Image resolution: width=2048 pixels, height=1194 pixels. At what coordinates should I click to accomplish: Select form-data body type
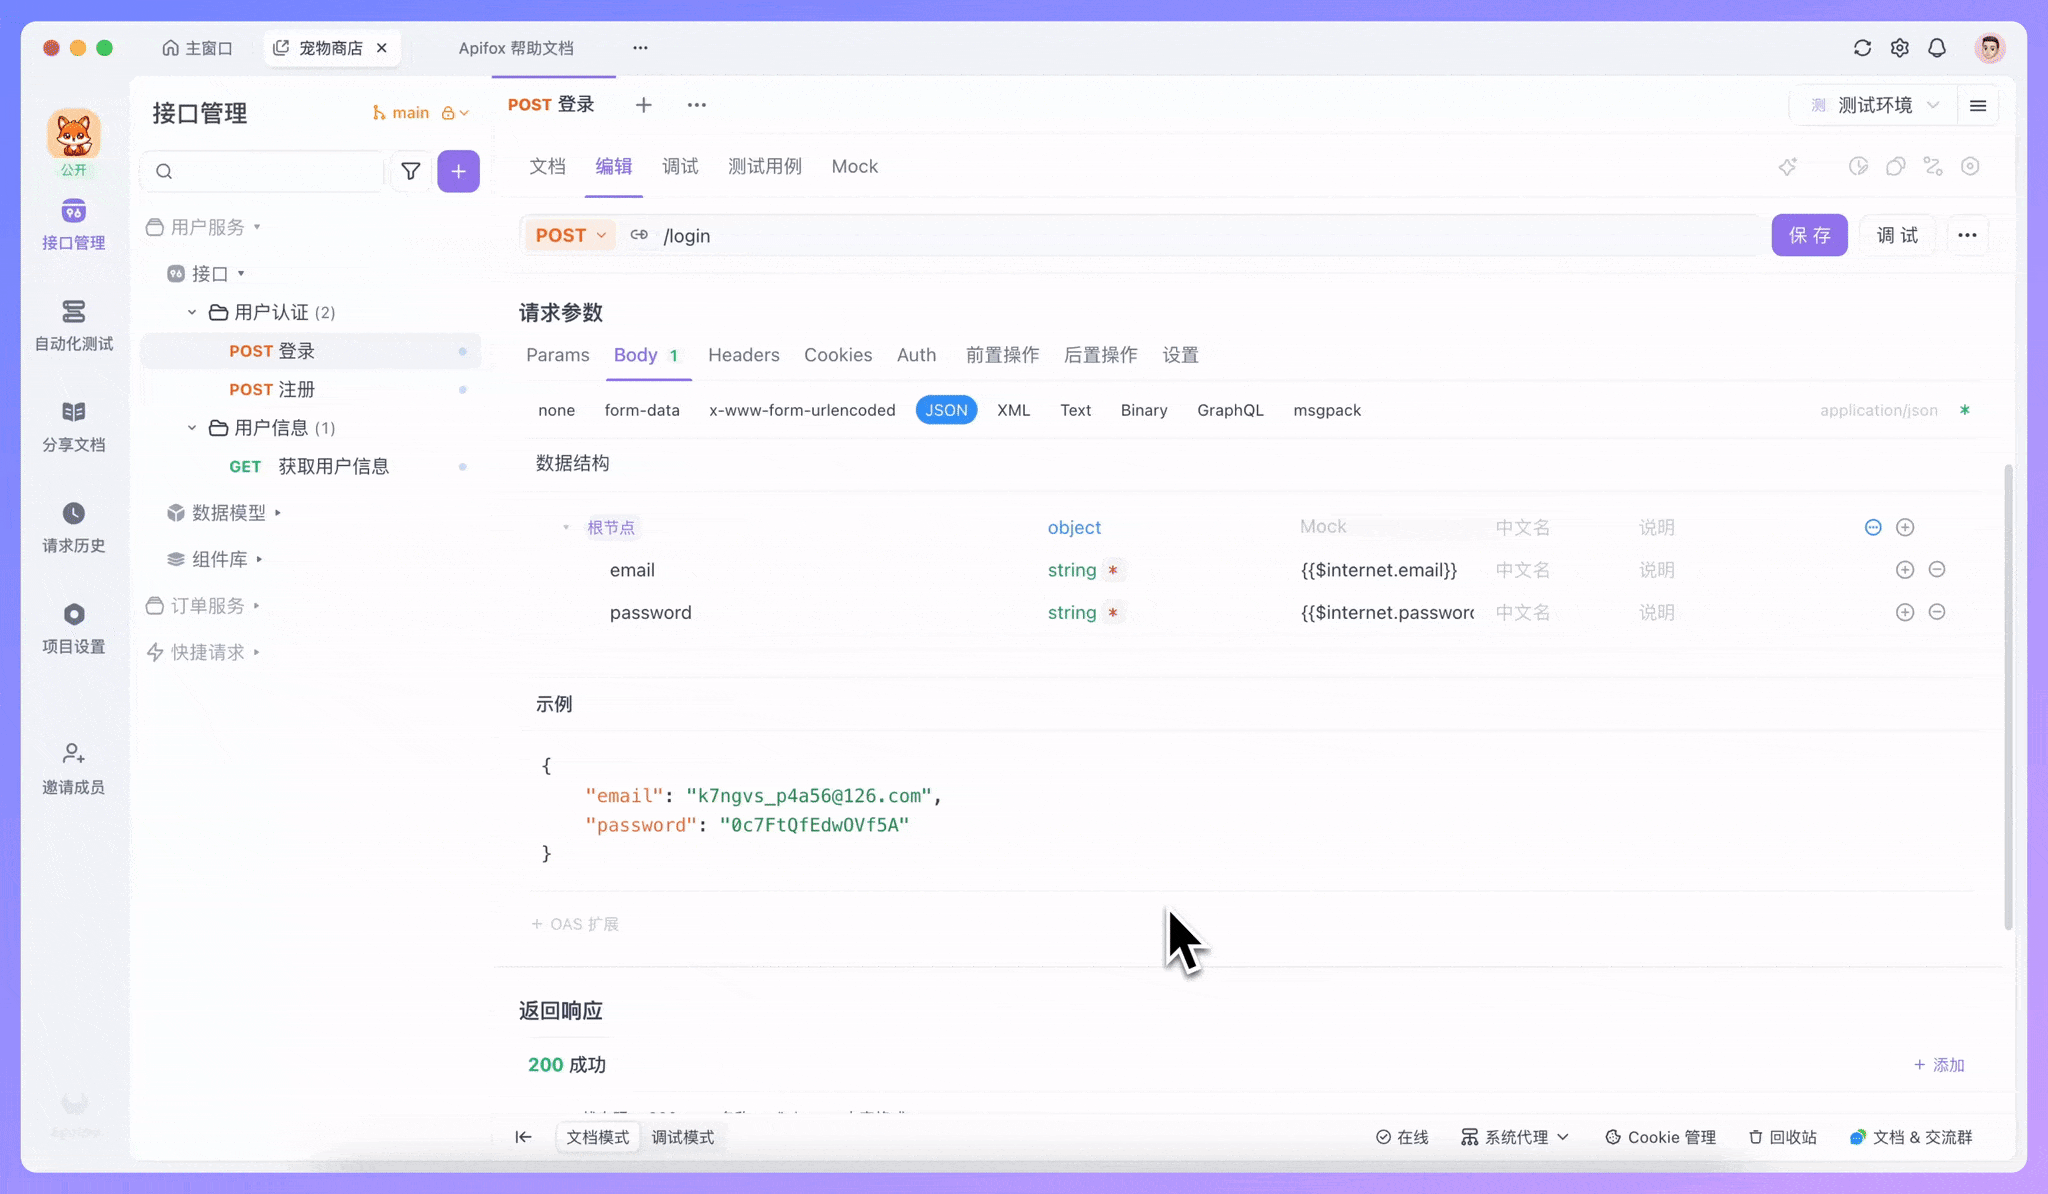point(642,410)
